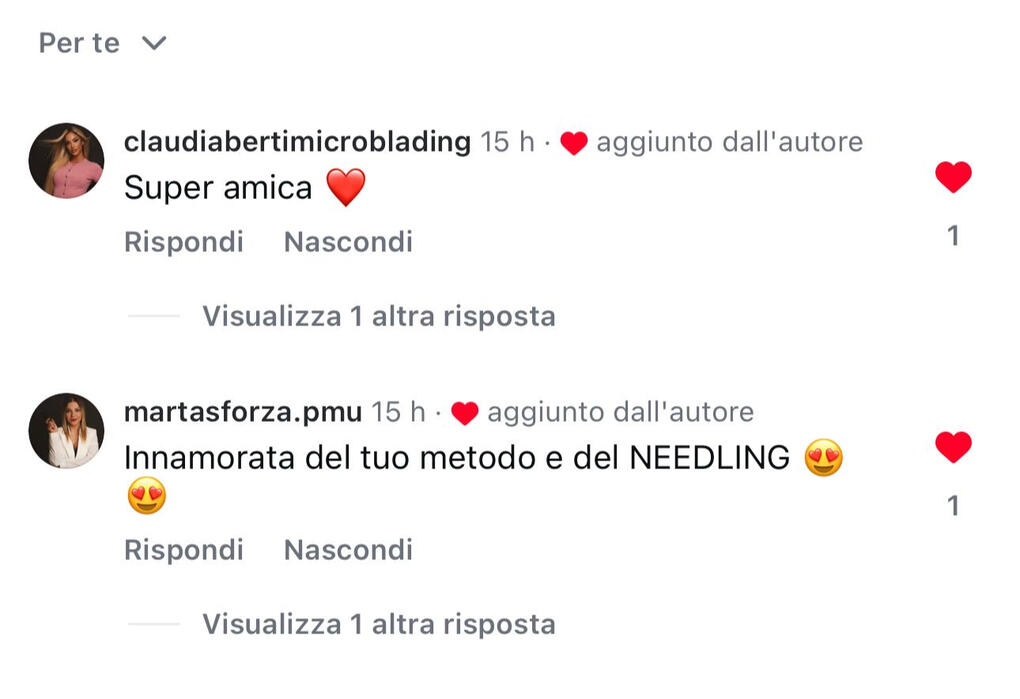Open martasforza.pmu's profile avatar
The height and width of the screenshot is (699, 1020).
tap(66, 430)
